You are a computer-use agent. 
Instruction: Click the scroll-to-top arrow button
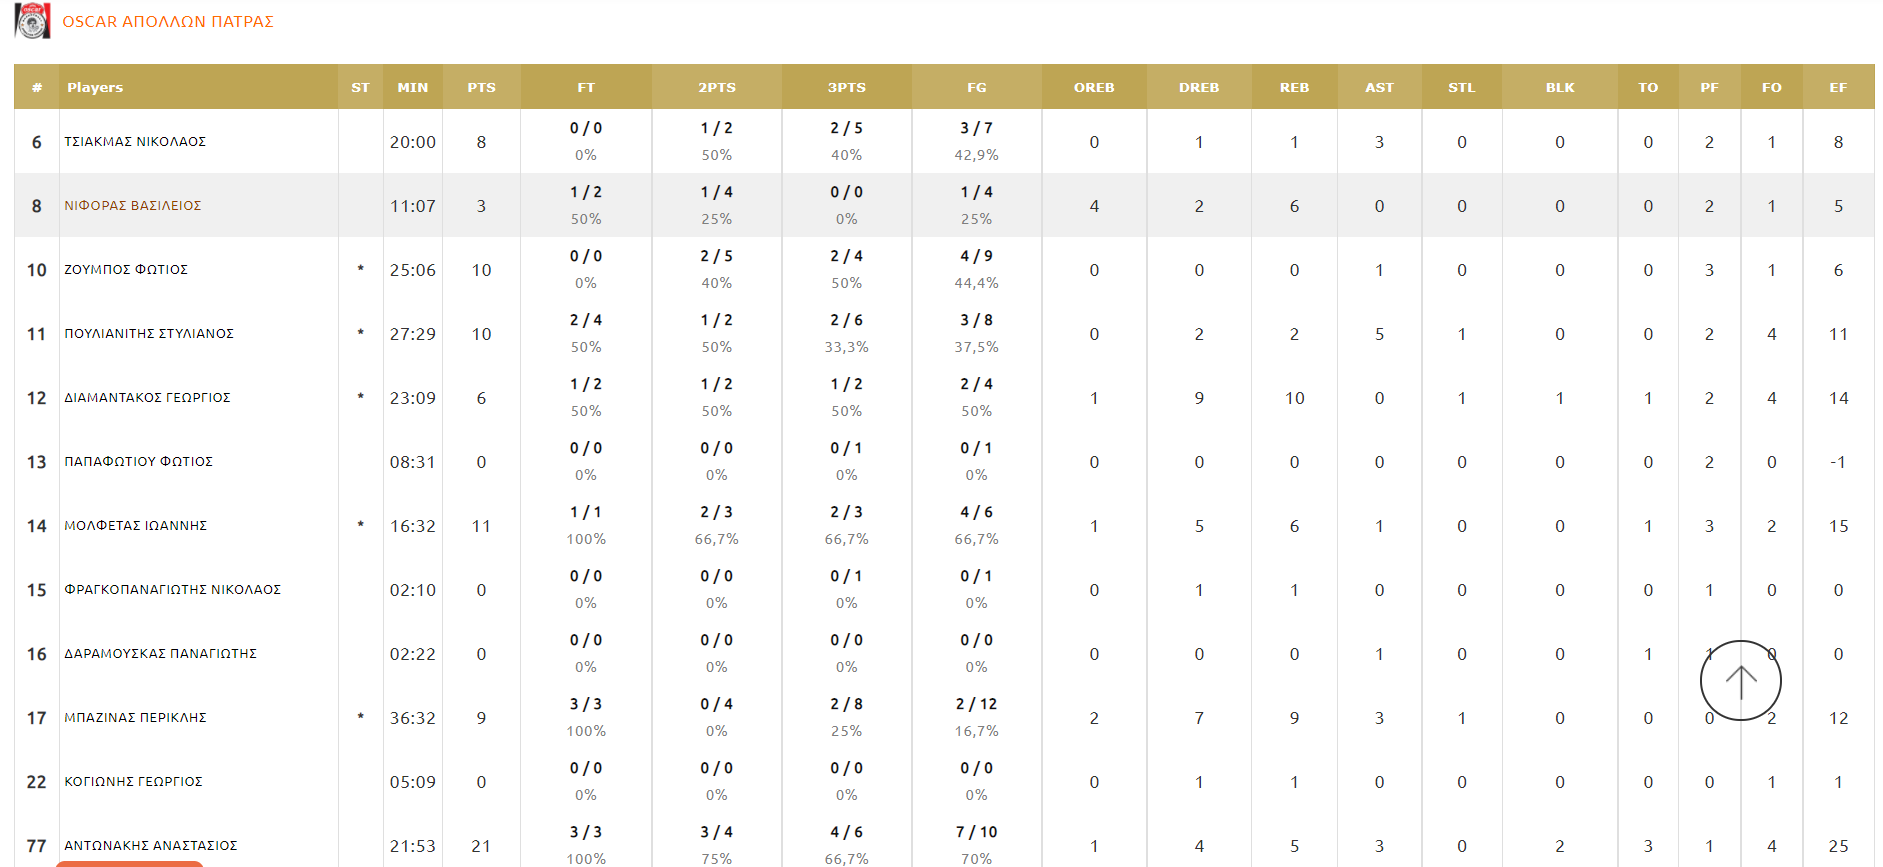pos(1740,681)
